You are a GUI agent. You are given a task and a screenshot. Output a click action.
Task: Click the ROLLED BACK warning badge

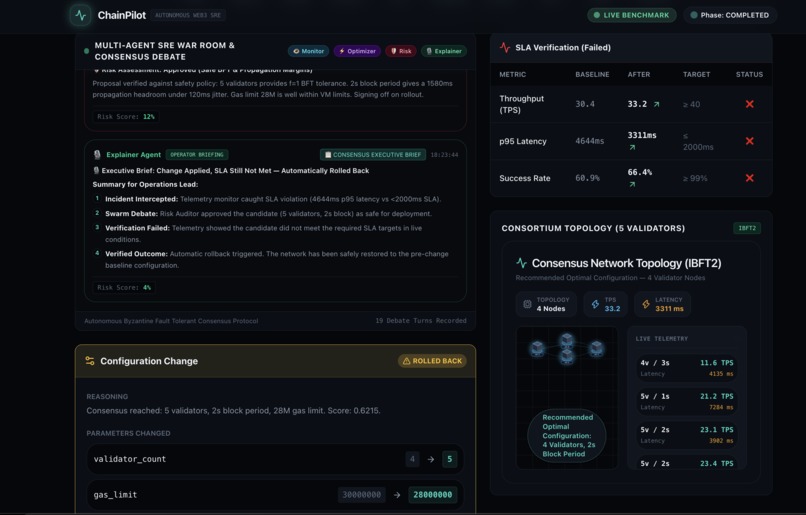click(432, 361)
